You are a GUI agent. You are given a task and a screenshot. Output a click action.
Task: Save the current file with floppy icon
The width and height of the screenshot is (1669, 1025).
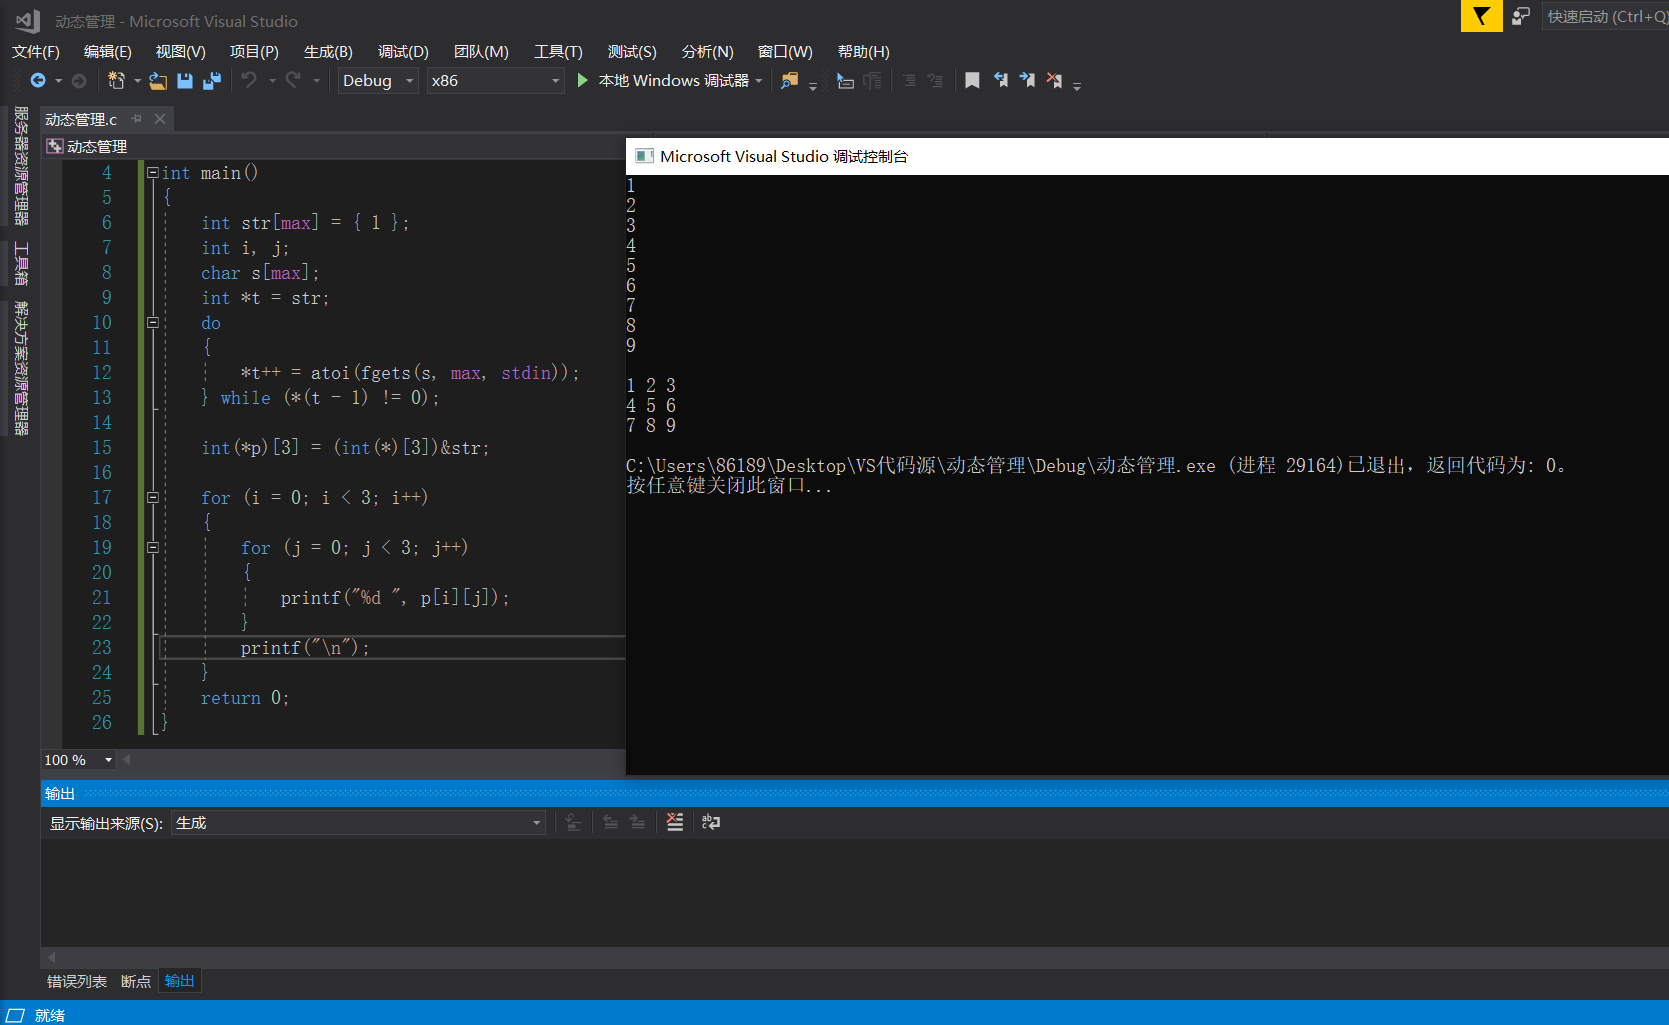point(185,81)
